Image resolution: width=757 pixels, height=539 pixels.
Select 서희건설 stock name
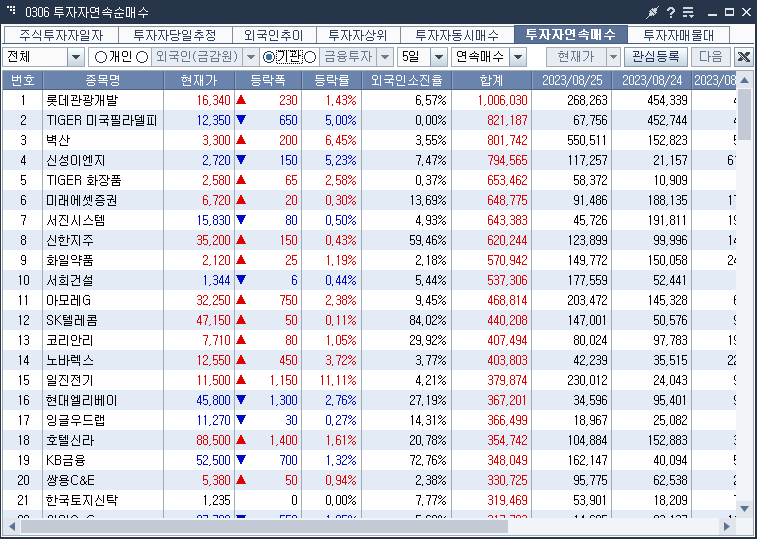[x=70, y=280]
